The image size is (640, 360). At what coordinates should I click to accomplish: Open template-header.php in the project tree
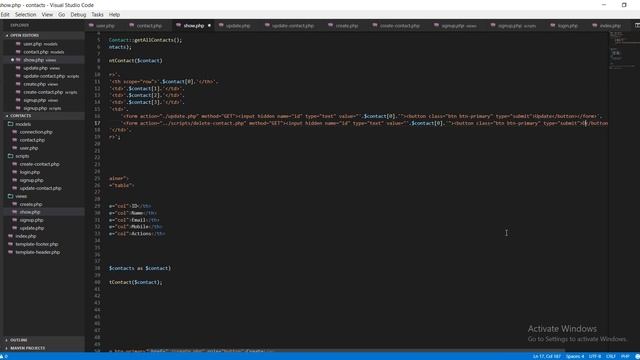pyautogui.click(x=38, y=252)
